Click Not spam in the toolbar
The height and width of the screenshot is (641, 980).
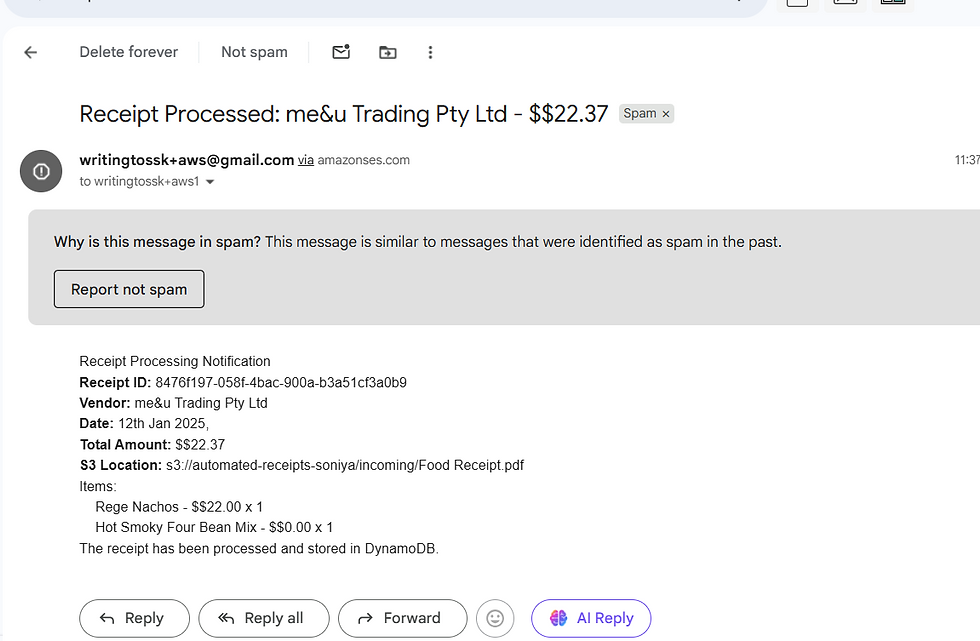tap(254, 52)
